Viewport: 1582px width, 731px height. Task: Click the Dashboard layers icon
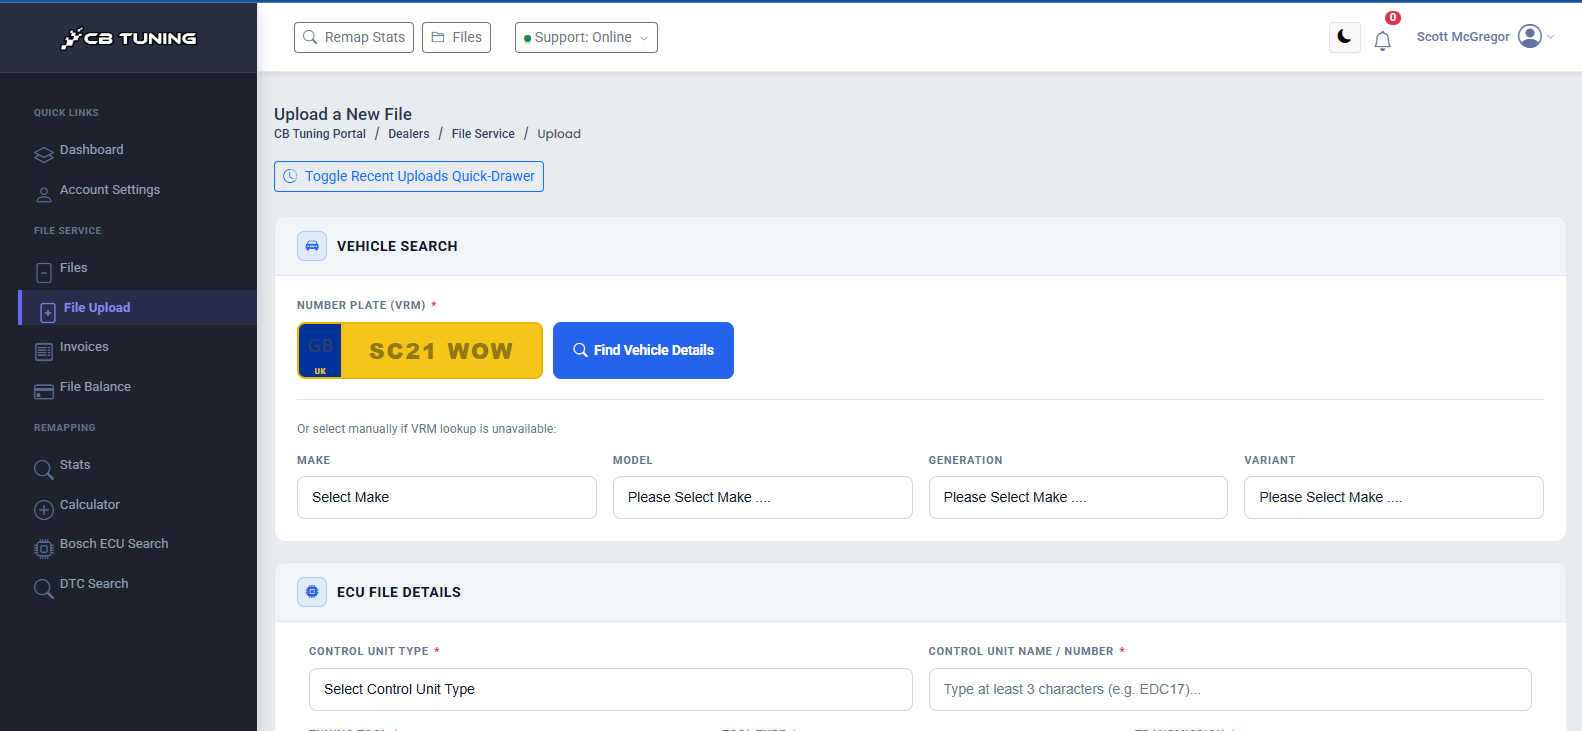[x=44, y=154]
